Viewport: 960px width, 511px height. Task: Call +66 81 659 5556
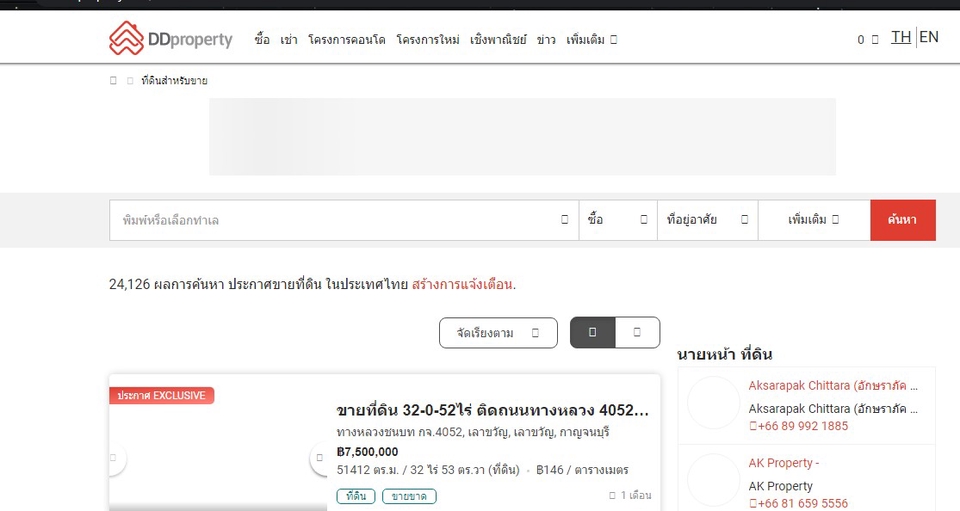799,503
